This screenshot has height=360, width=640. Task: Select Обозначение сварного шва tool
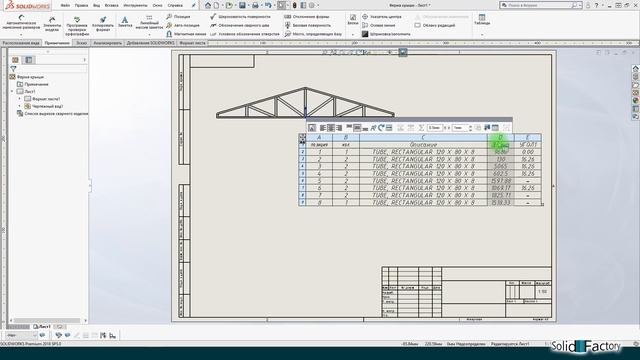[x=240, y=25]
